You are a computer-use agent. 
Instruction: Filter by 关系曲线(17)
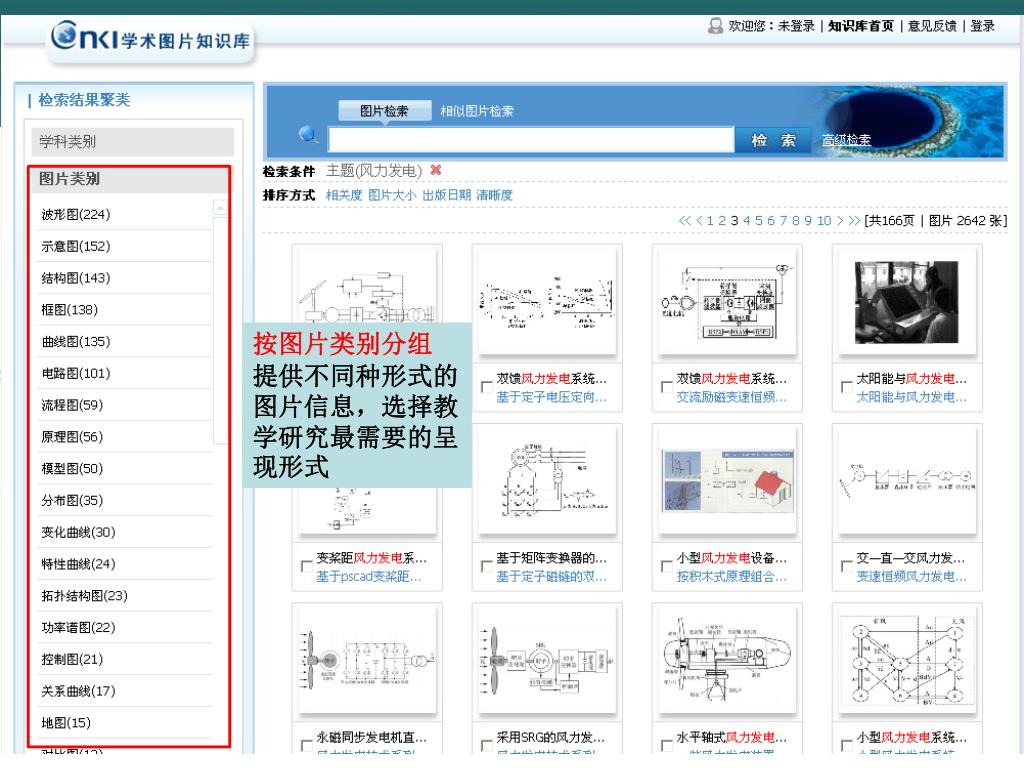(78, 692)
